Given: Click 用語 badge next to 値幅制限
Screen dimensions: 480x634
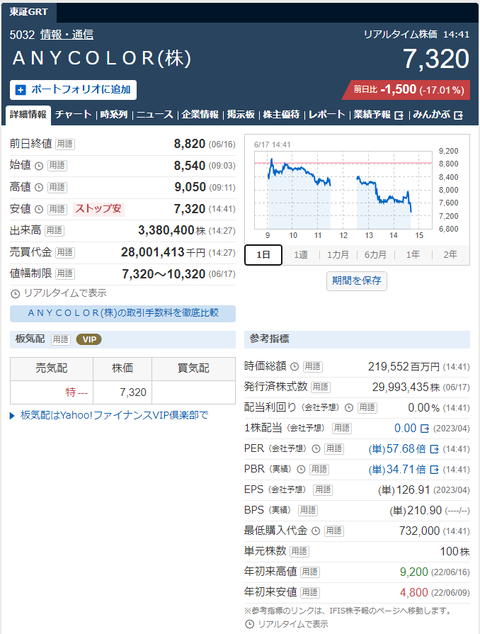Looking at the screenshot, I should tap(65, 274).
